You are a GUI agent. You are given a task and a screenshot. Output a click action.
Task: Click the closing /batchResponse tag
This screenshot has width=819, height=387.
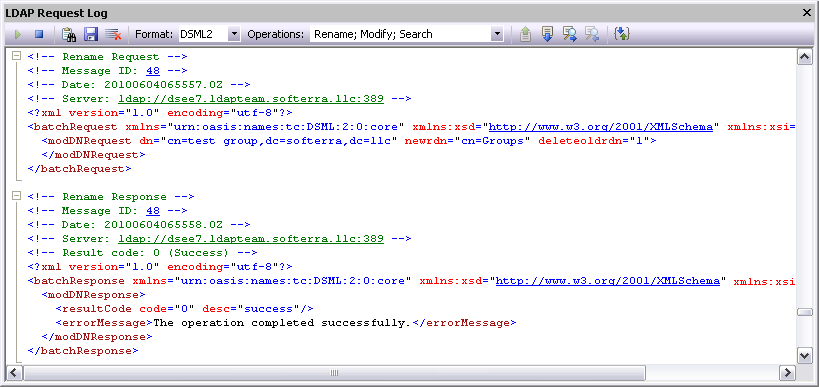pos(83,351)
